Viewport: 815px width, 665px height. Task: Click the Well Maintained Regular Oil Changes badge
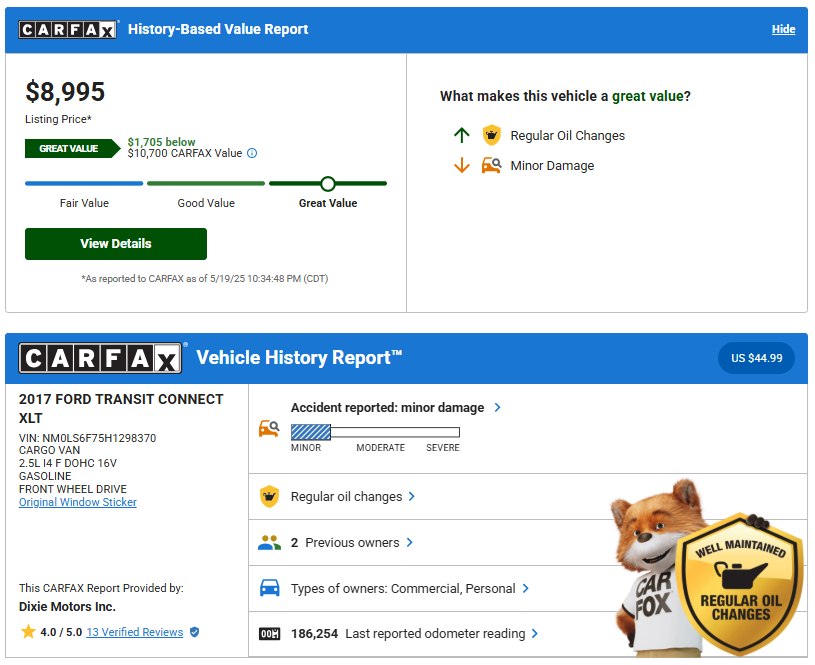point(740,584)
